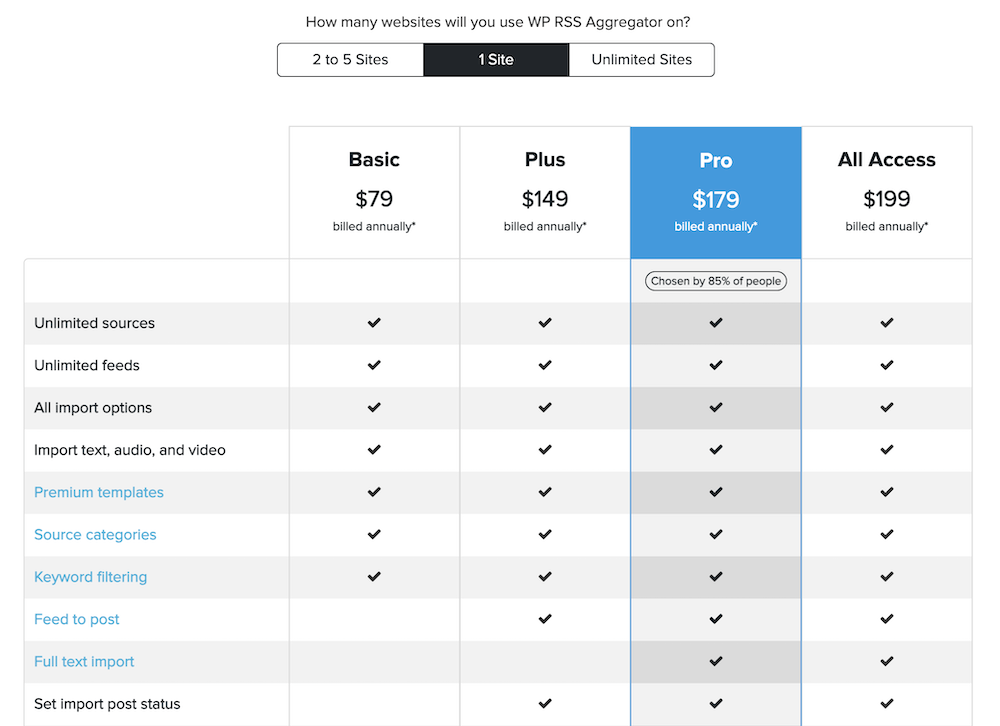This screenshot has height=726, width=1000.
Task: Click the "Chosen by 85% of people" badge
Action: click(716, 281)
